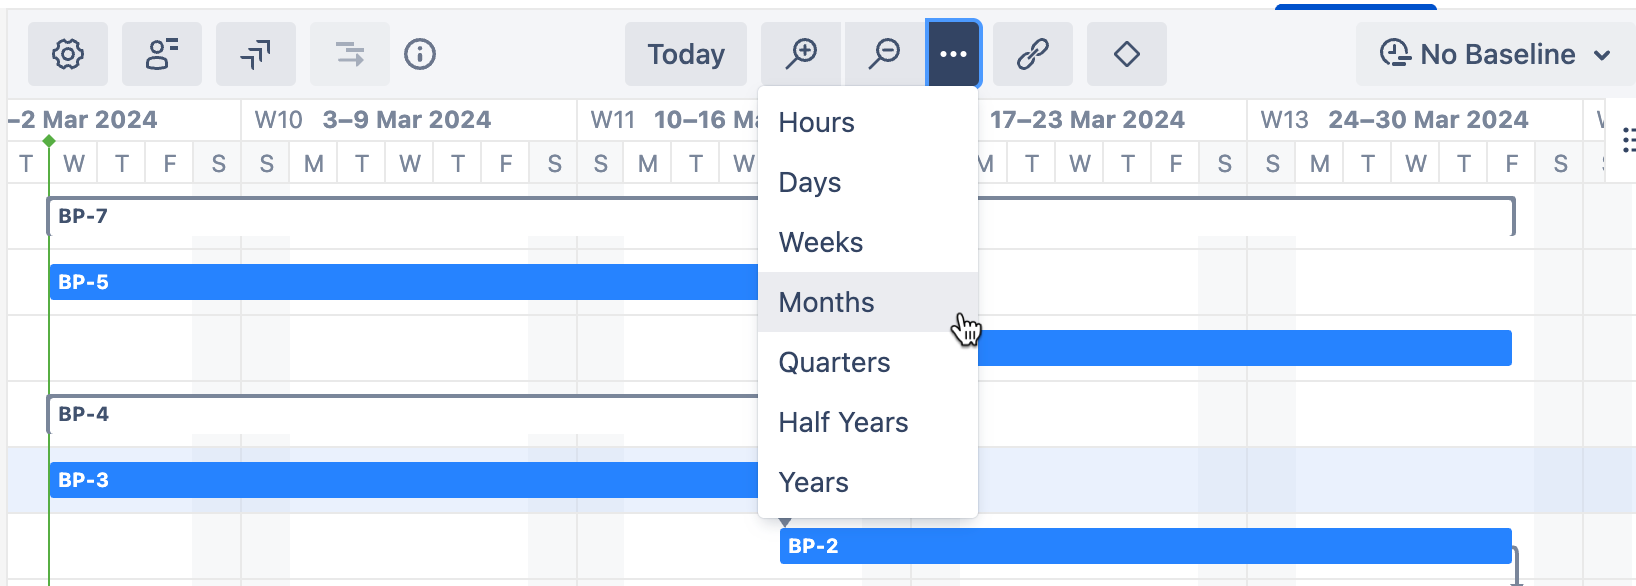Click the indent tasks icon
This screenshot has height=586, width=1636.
tap(350, 54)
